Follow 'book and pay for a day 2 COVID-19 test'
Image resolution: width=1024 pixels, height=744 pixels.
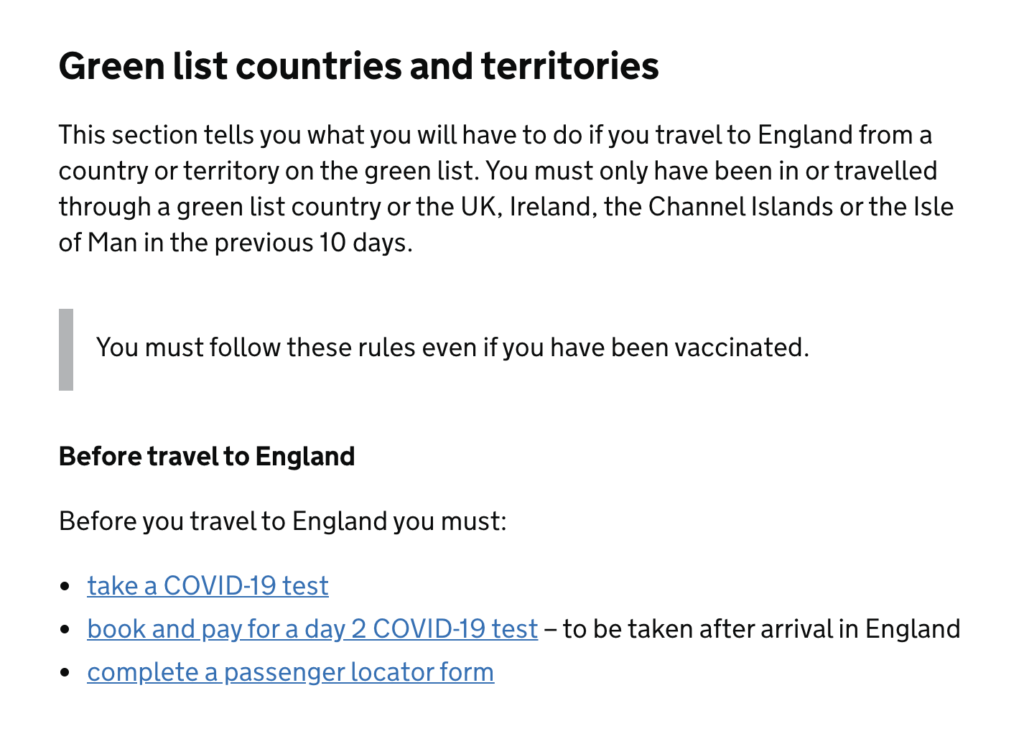(312, 629)
